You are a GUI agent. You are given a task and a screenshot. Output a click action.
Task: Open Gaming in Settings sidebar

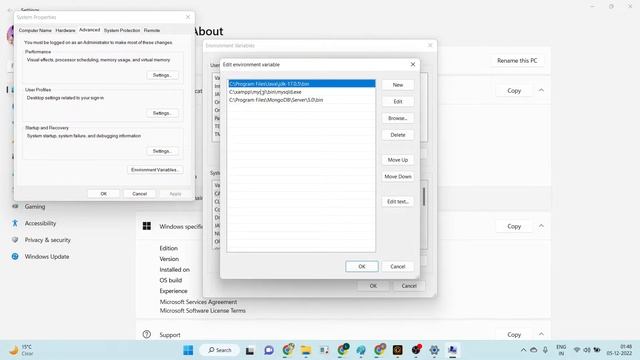pyautogui.click(x=35, y=207)
